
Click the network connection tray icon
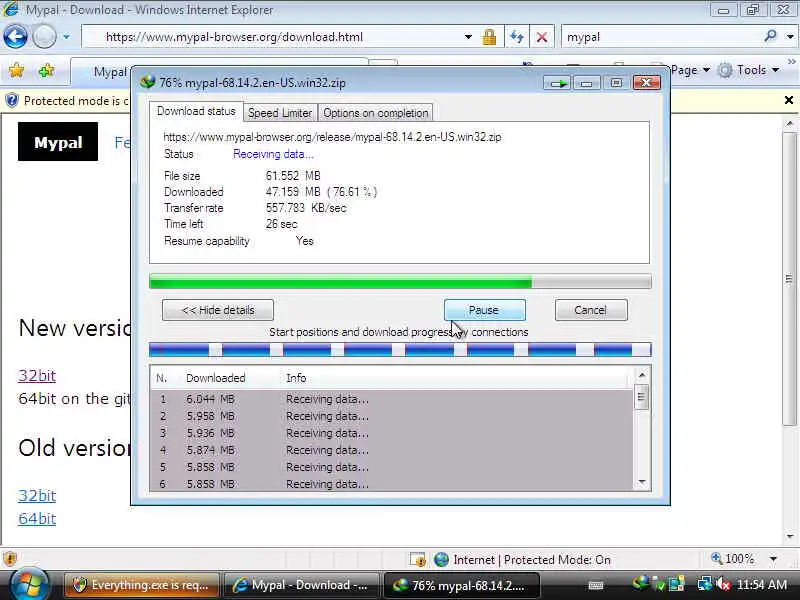pyautogui.click(x=706, y=584)
